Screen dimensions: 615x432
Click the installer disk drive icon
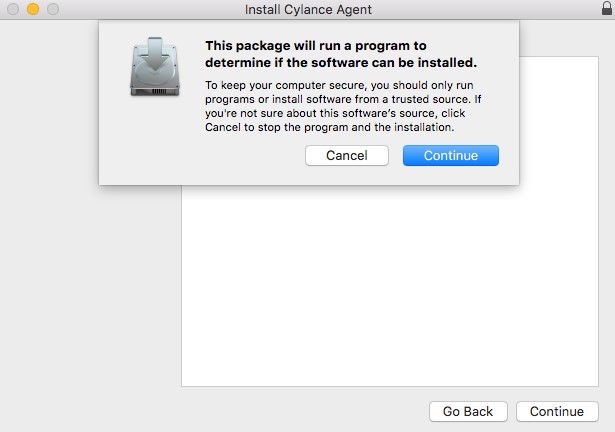154,68
